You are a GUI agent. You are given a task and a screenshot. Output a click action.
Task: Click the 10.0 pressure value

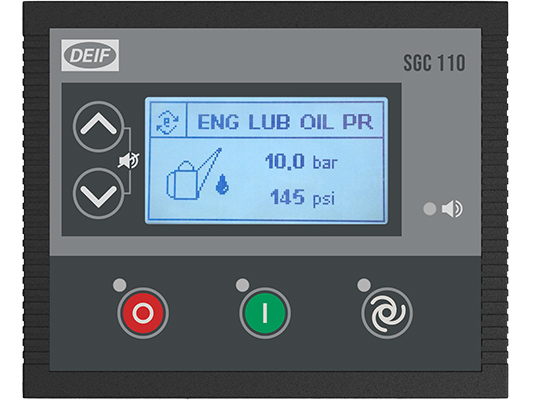285,161
